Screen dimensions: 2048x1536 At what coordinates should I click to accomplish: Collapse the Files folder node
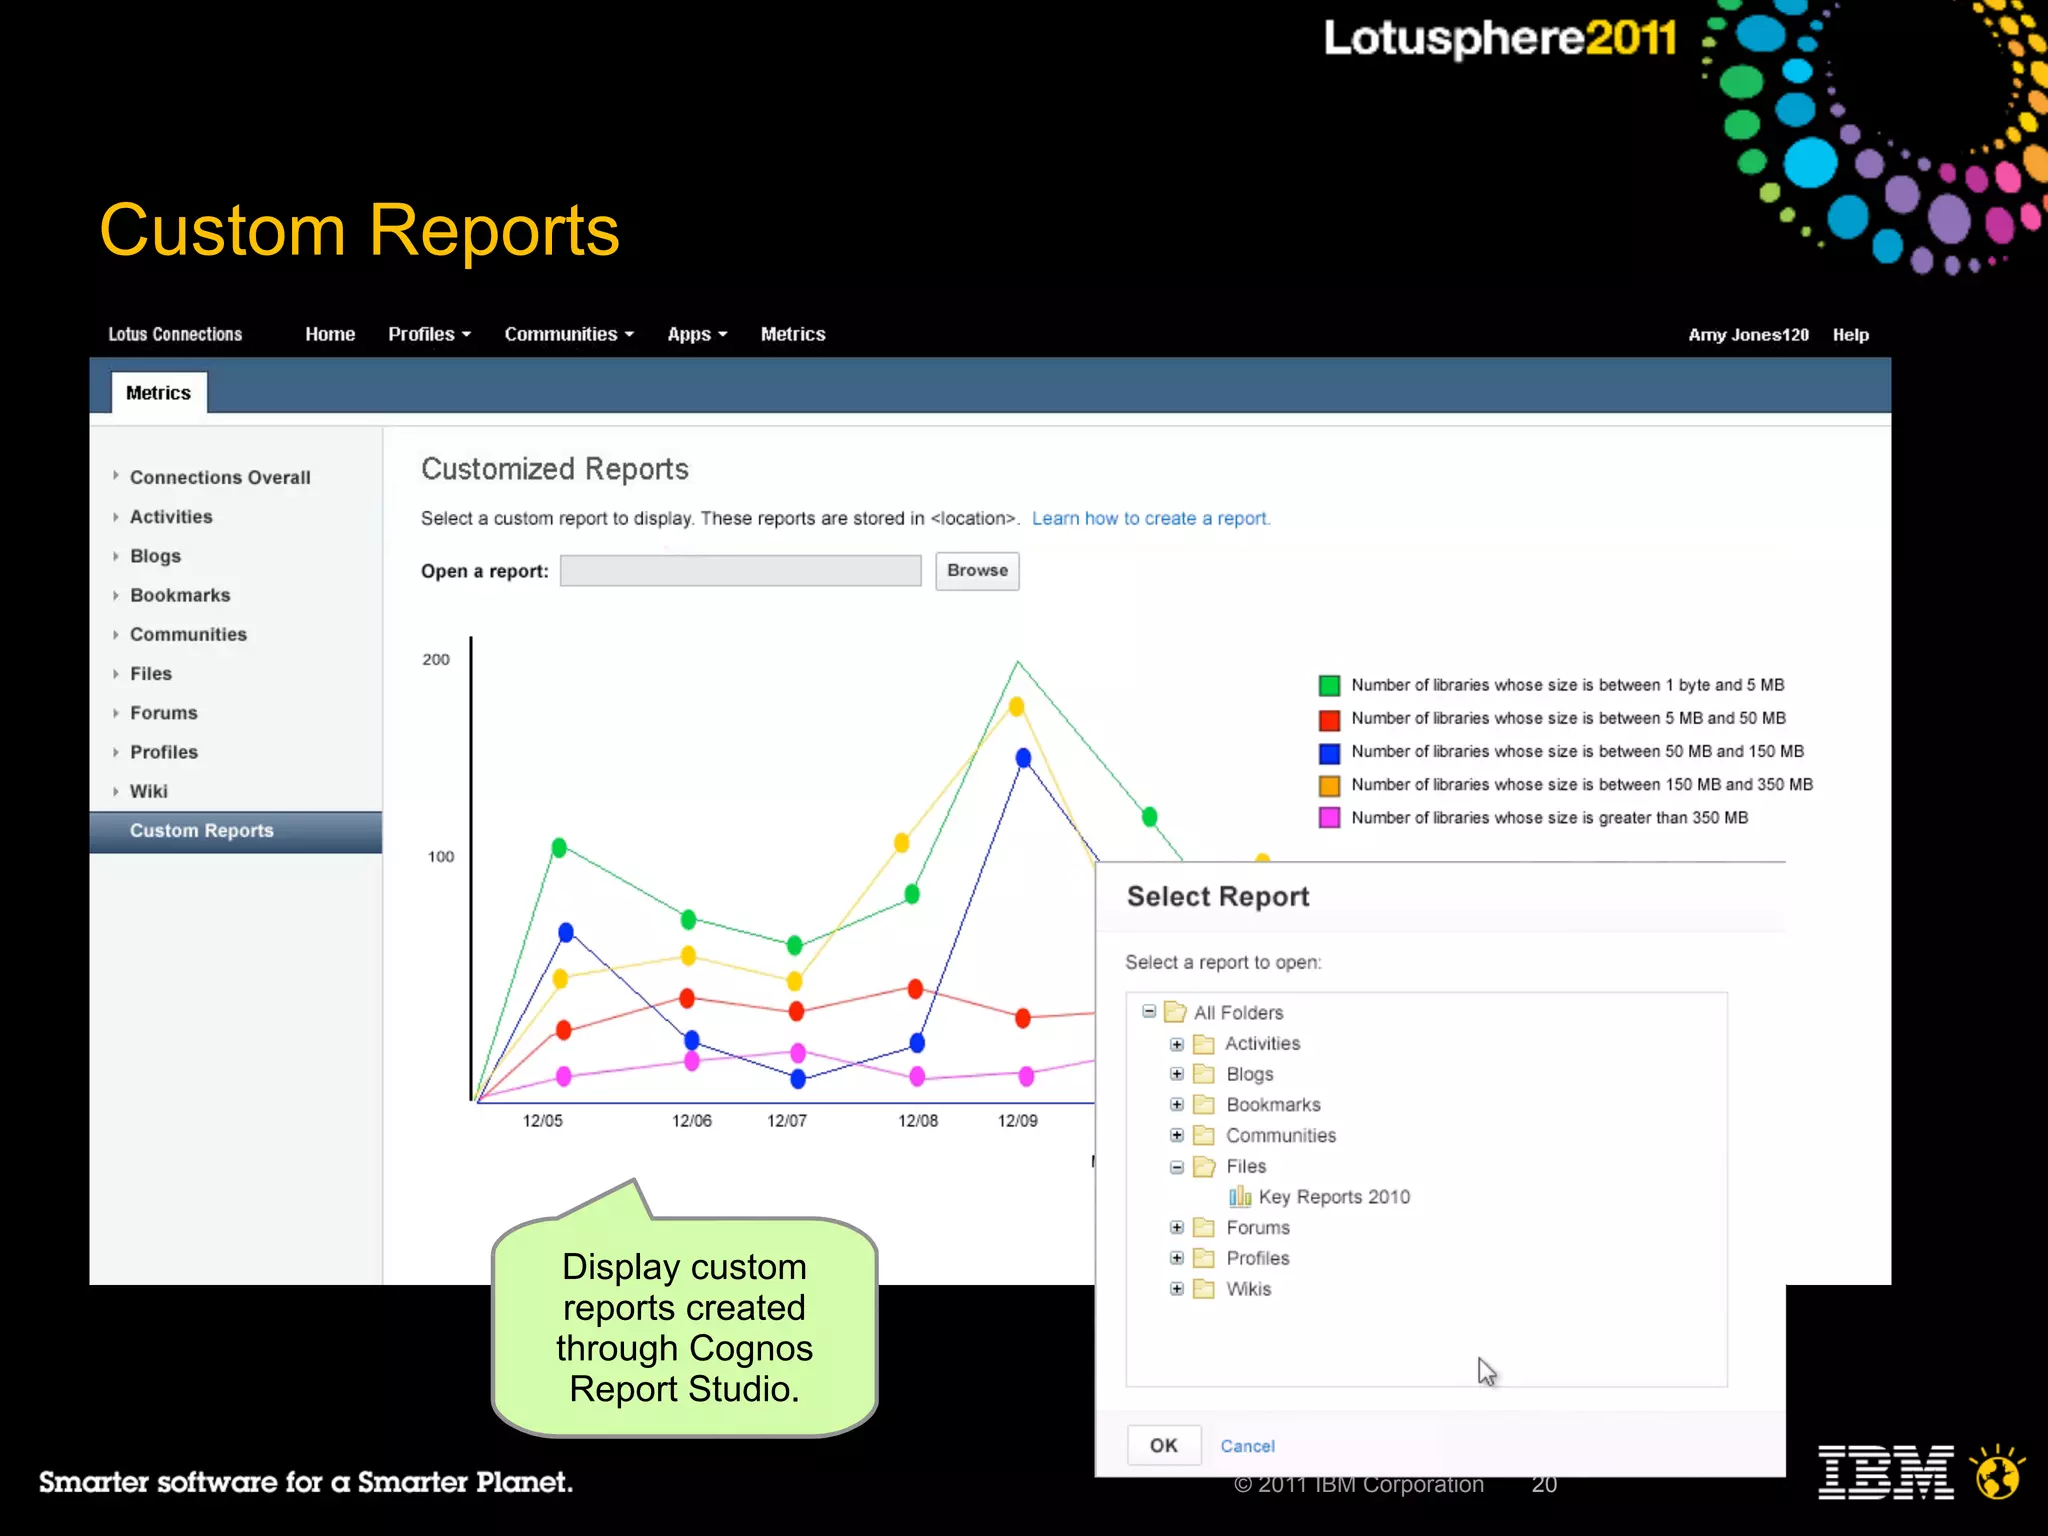tap(1177, 1167)
